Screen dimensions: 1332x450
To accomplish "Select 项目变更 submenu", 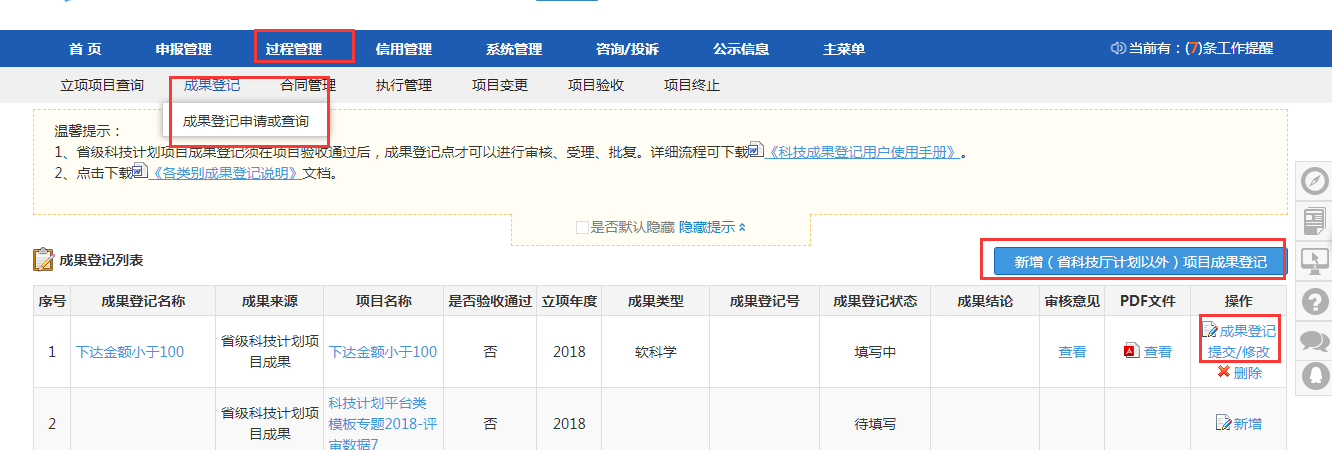I will (x=500, y=85).
